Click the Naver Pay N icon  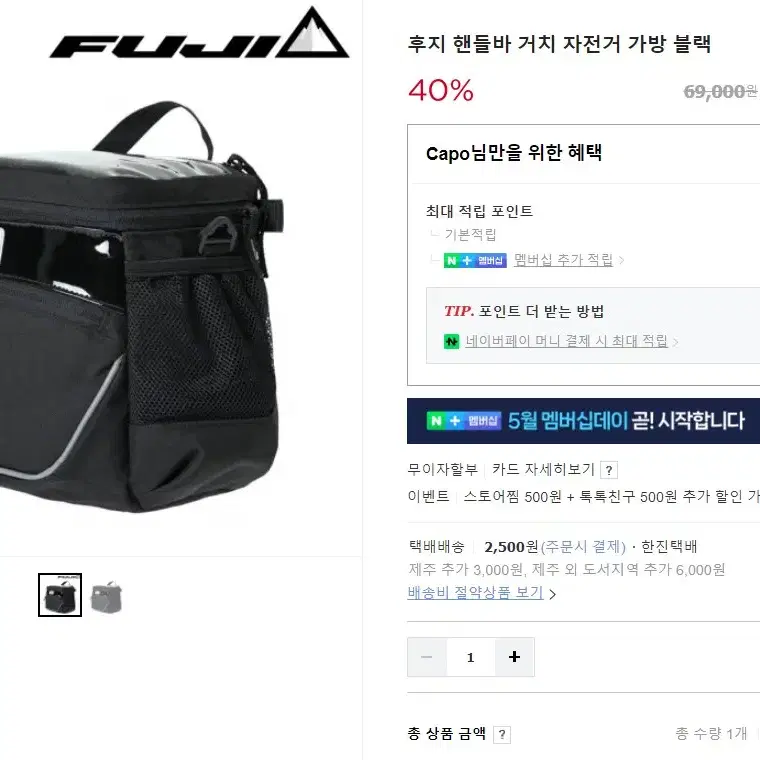point(451,341)
